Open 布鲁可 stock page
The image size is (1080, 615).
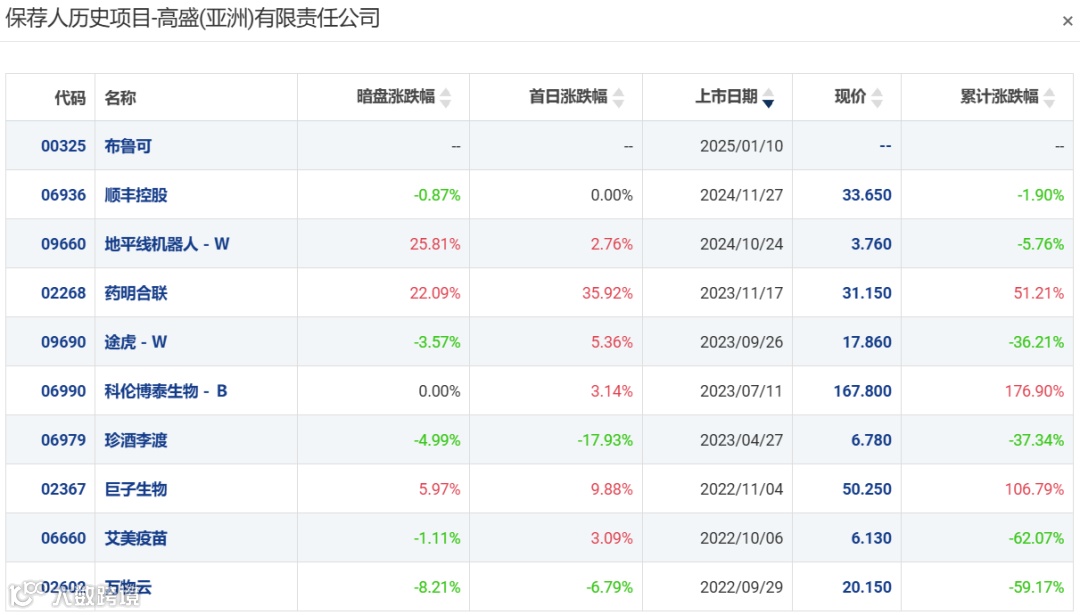click(128, 146)
